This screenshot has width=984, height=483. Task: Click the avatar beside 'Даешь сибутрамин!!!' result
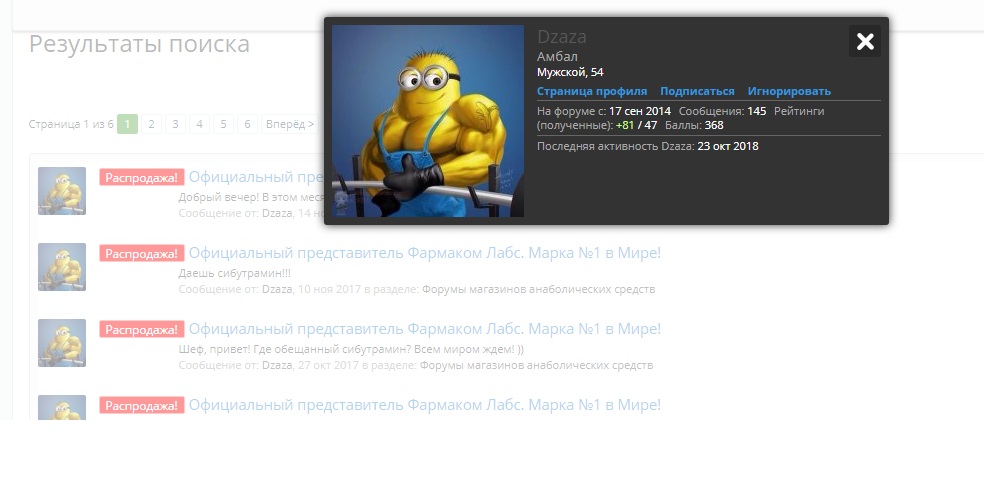tap(62, 267)
